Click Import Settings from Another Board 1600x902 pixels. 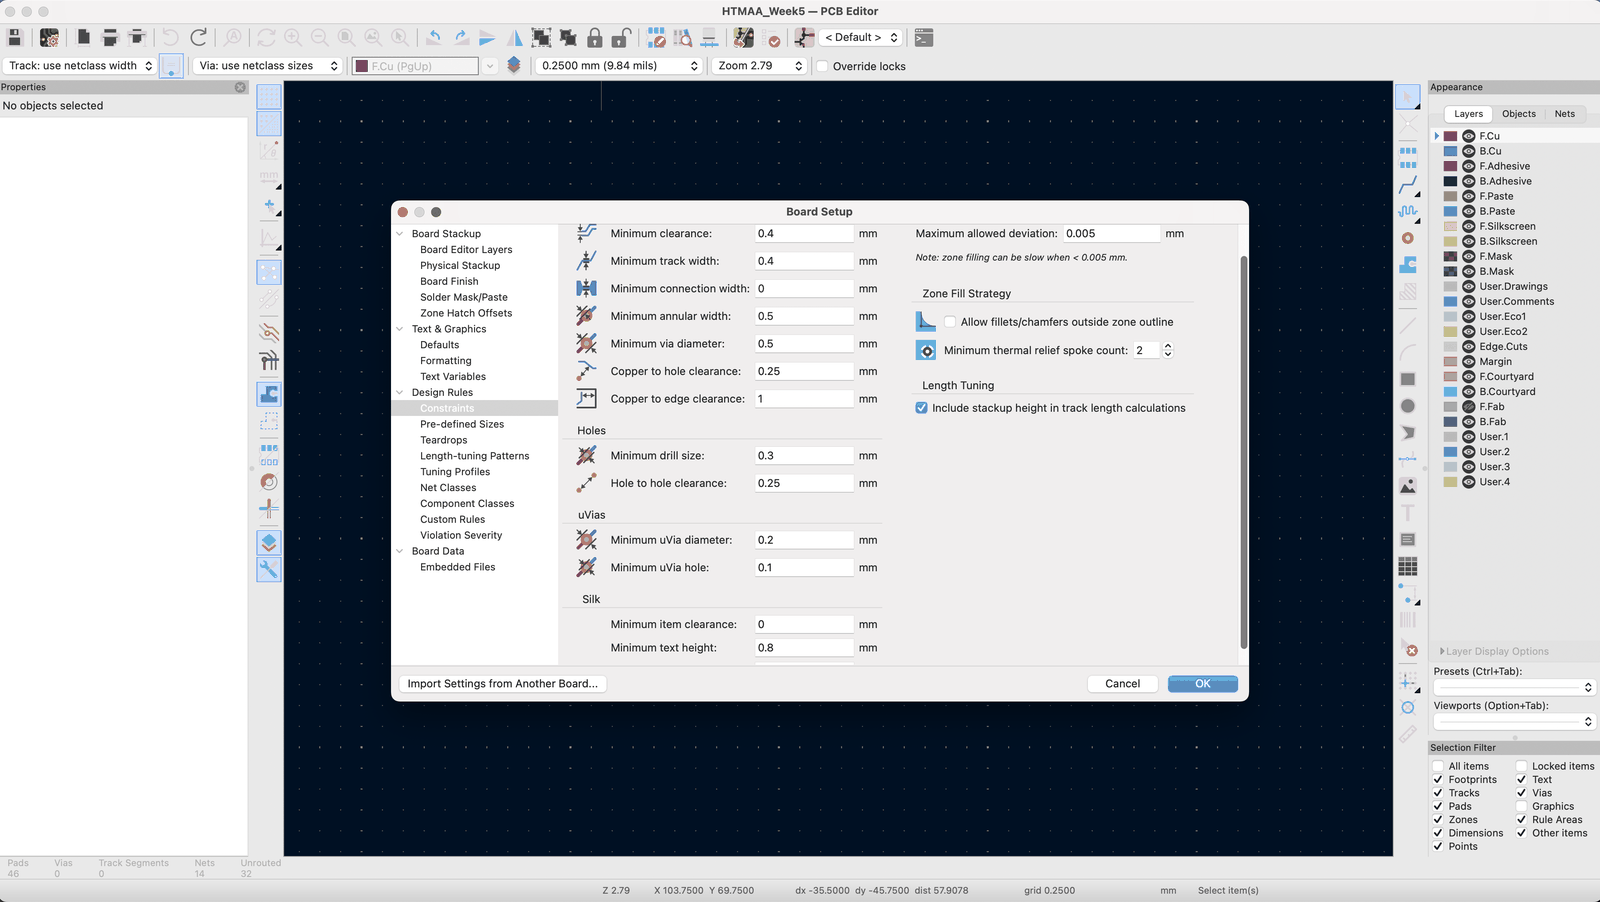(503, 684)
